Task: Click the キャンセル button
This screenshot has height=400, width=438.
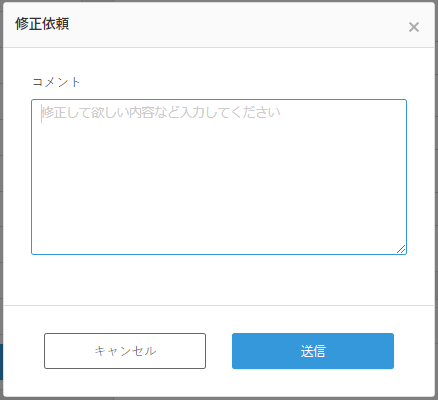Action: 125,351
